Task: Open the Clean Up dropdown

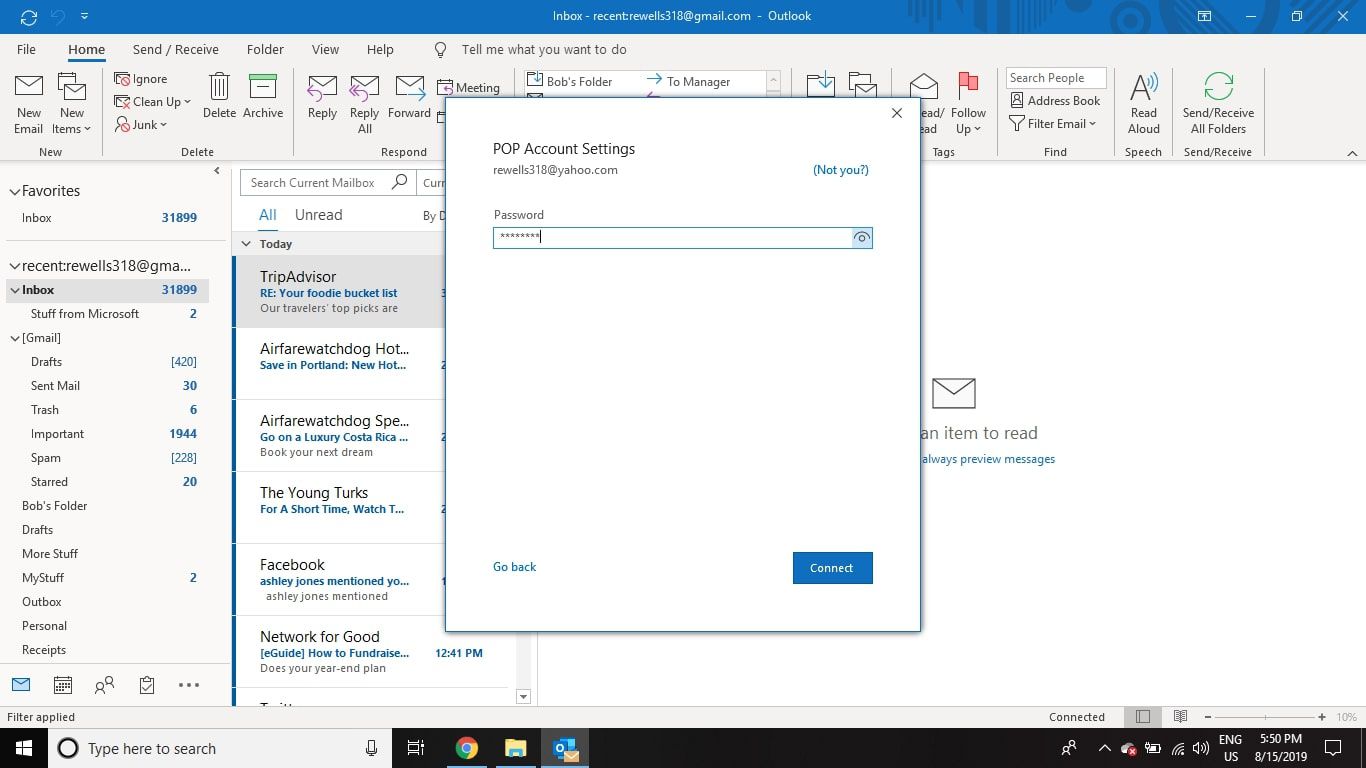Action: click(x=152, y=102)
